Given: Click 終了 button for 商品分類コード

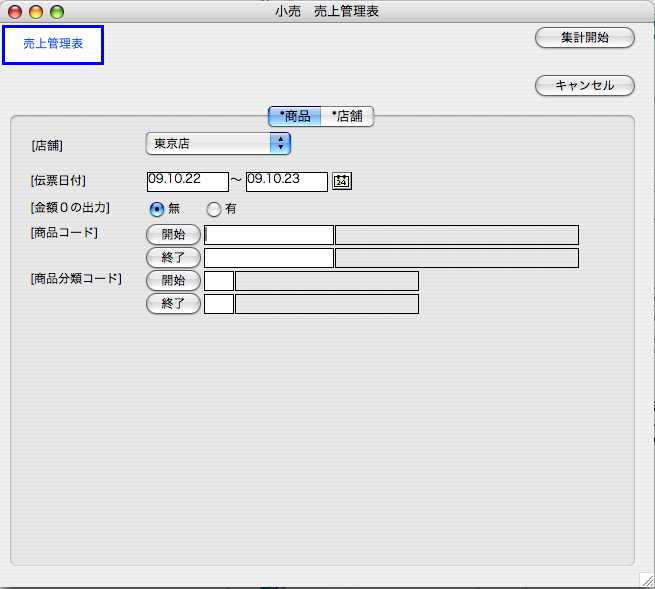Looking at the screenshot, I should coord(173,303).
